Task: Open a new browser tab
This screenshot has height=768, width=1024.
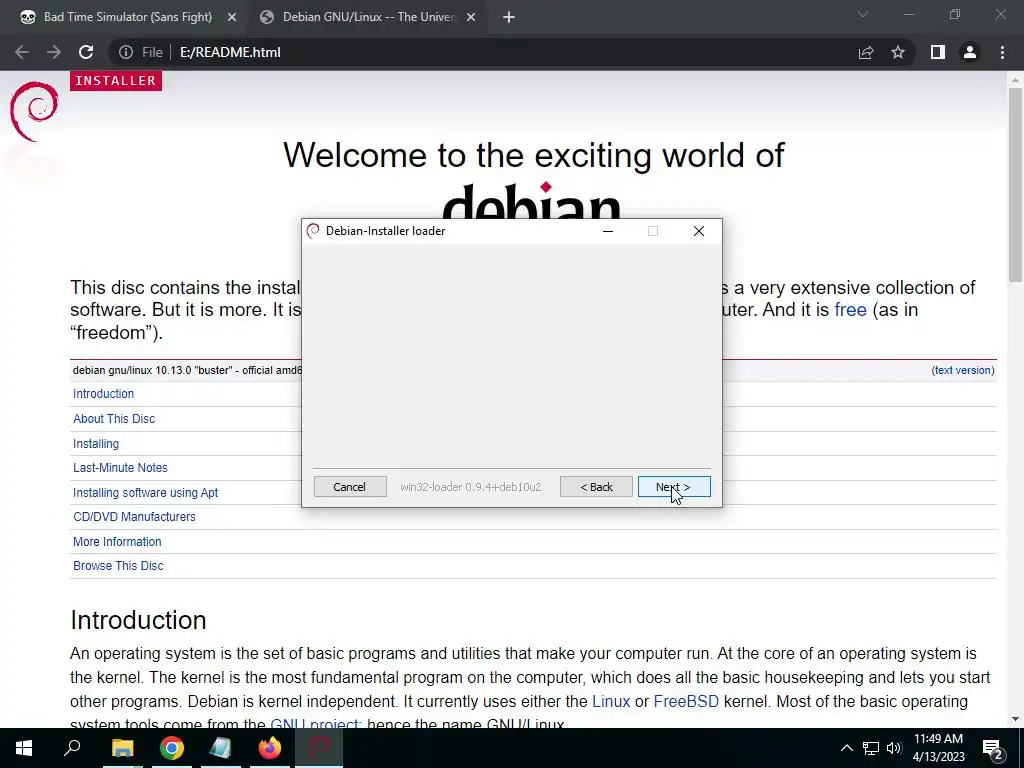Action: [509, 17]
